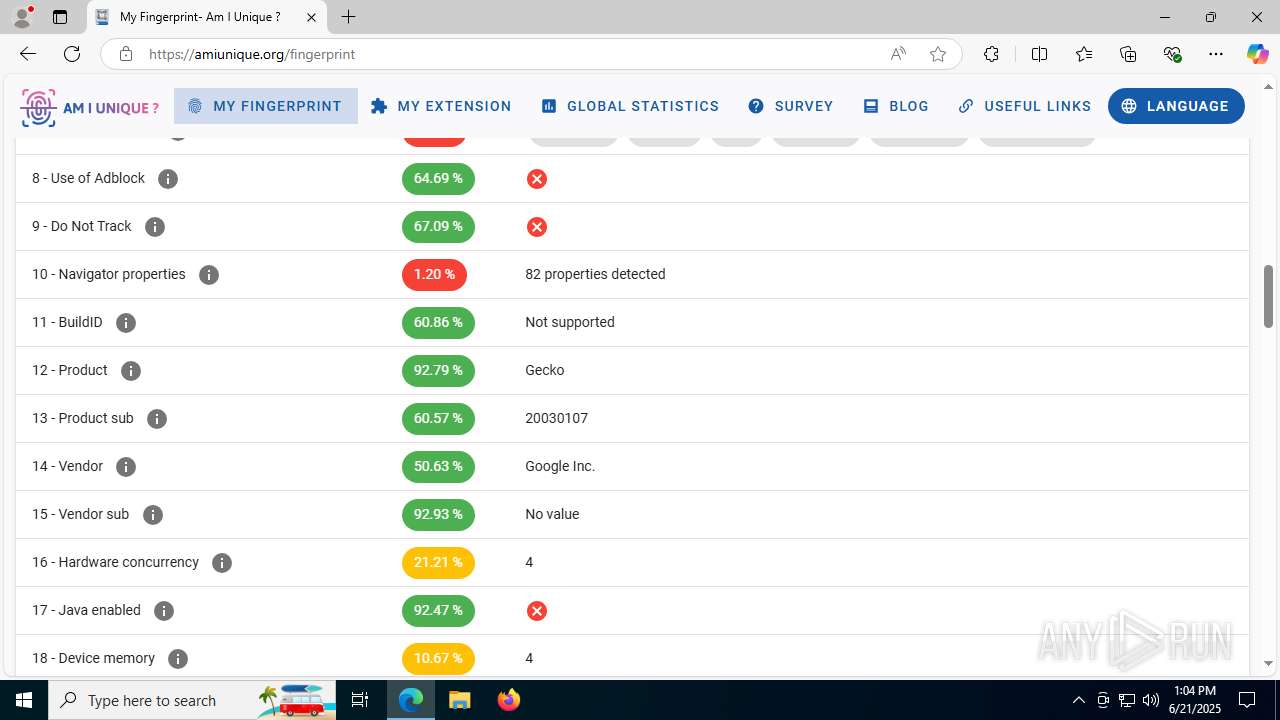Show info for Device memory

click(x=178, y=659)
